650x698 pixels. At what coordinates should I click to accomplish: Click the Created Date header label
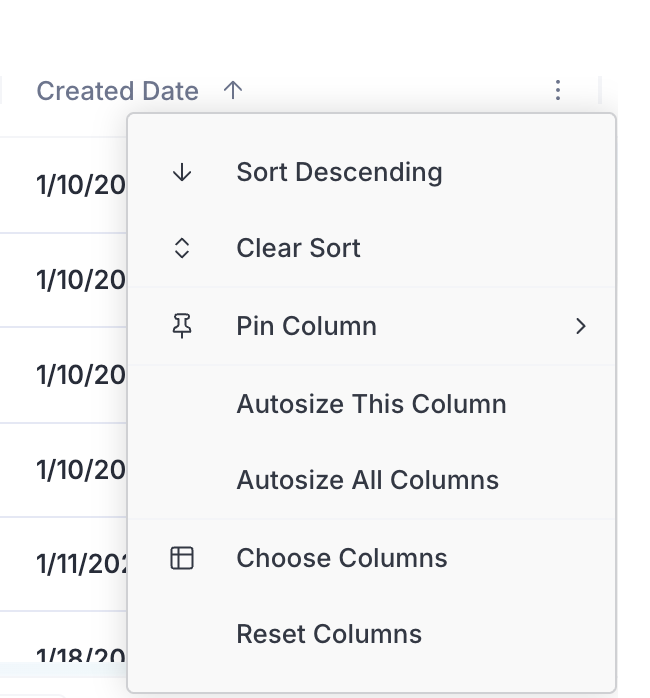pyautogui.click(x=118, y=91)
